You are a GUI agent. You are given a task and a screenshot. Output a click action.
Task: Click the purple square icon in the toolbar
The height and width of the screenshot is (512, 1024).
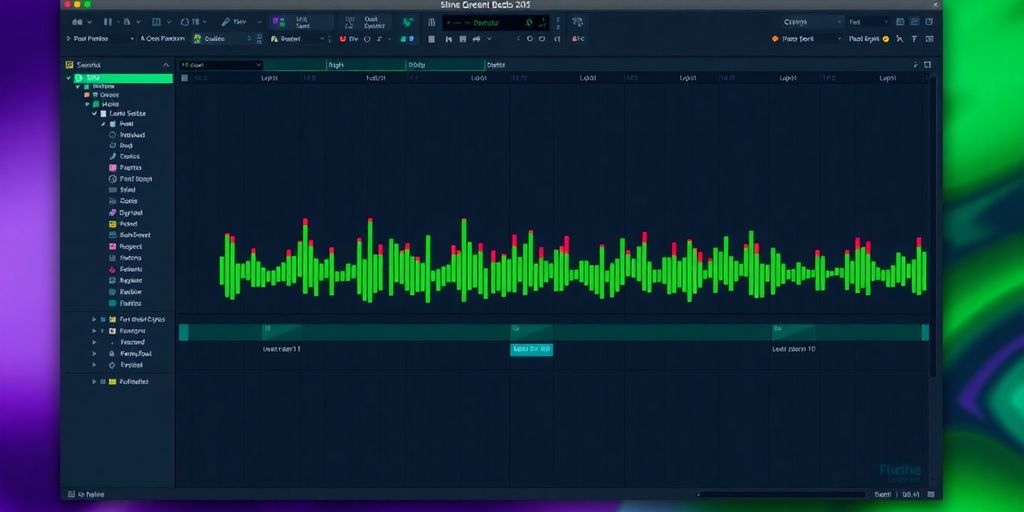click(275, 21)
